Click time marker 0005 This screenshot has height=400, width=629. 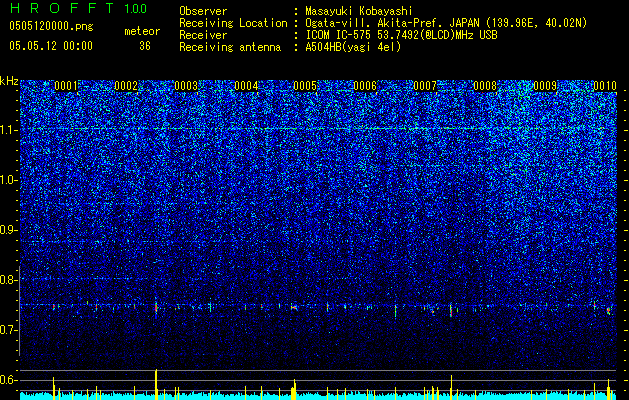(305, 86)
